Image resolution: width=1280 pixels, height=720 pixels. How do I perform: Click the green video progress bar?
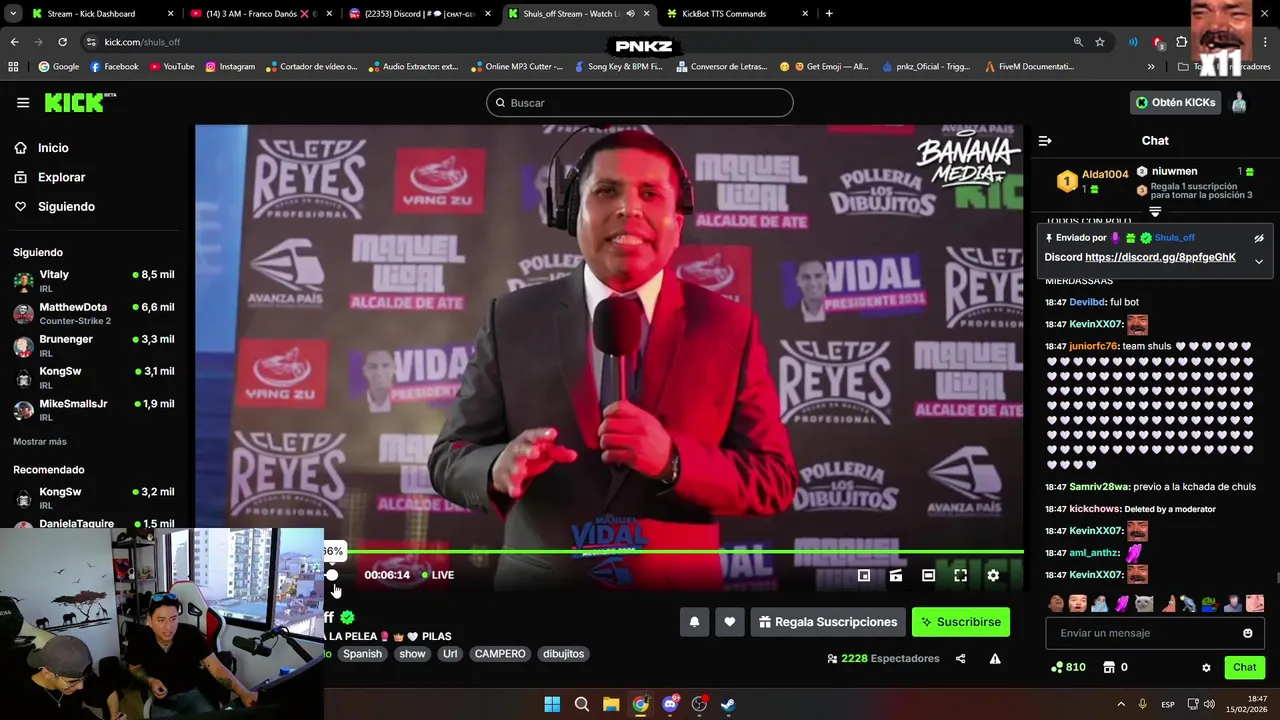tap(684, 551)
